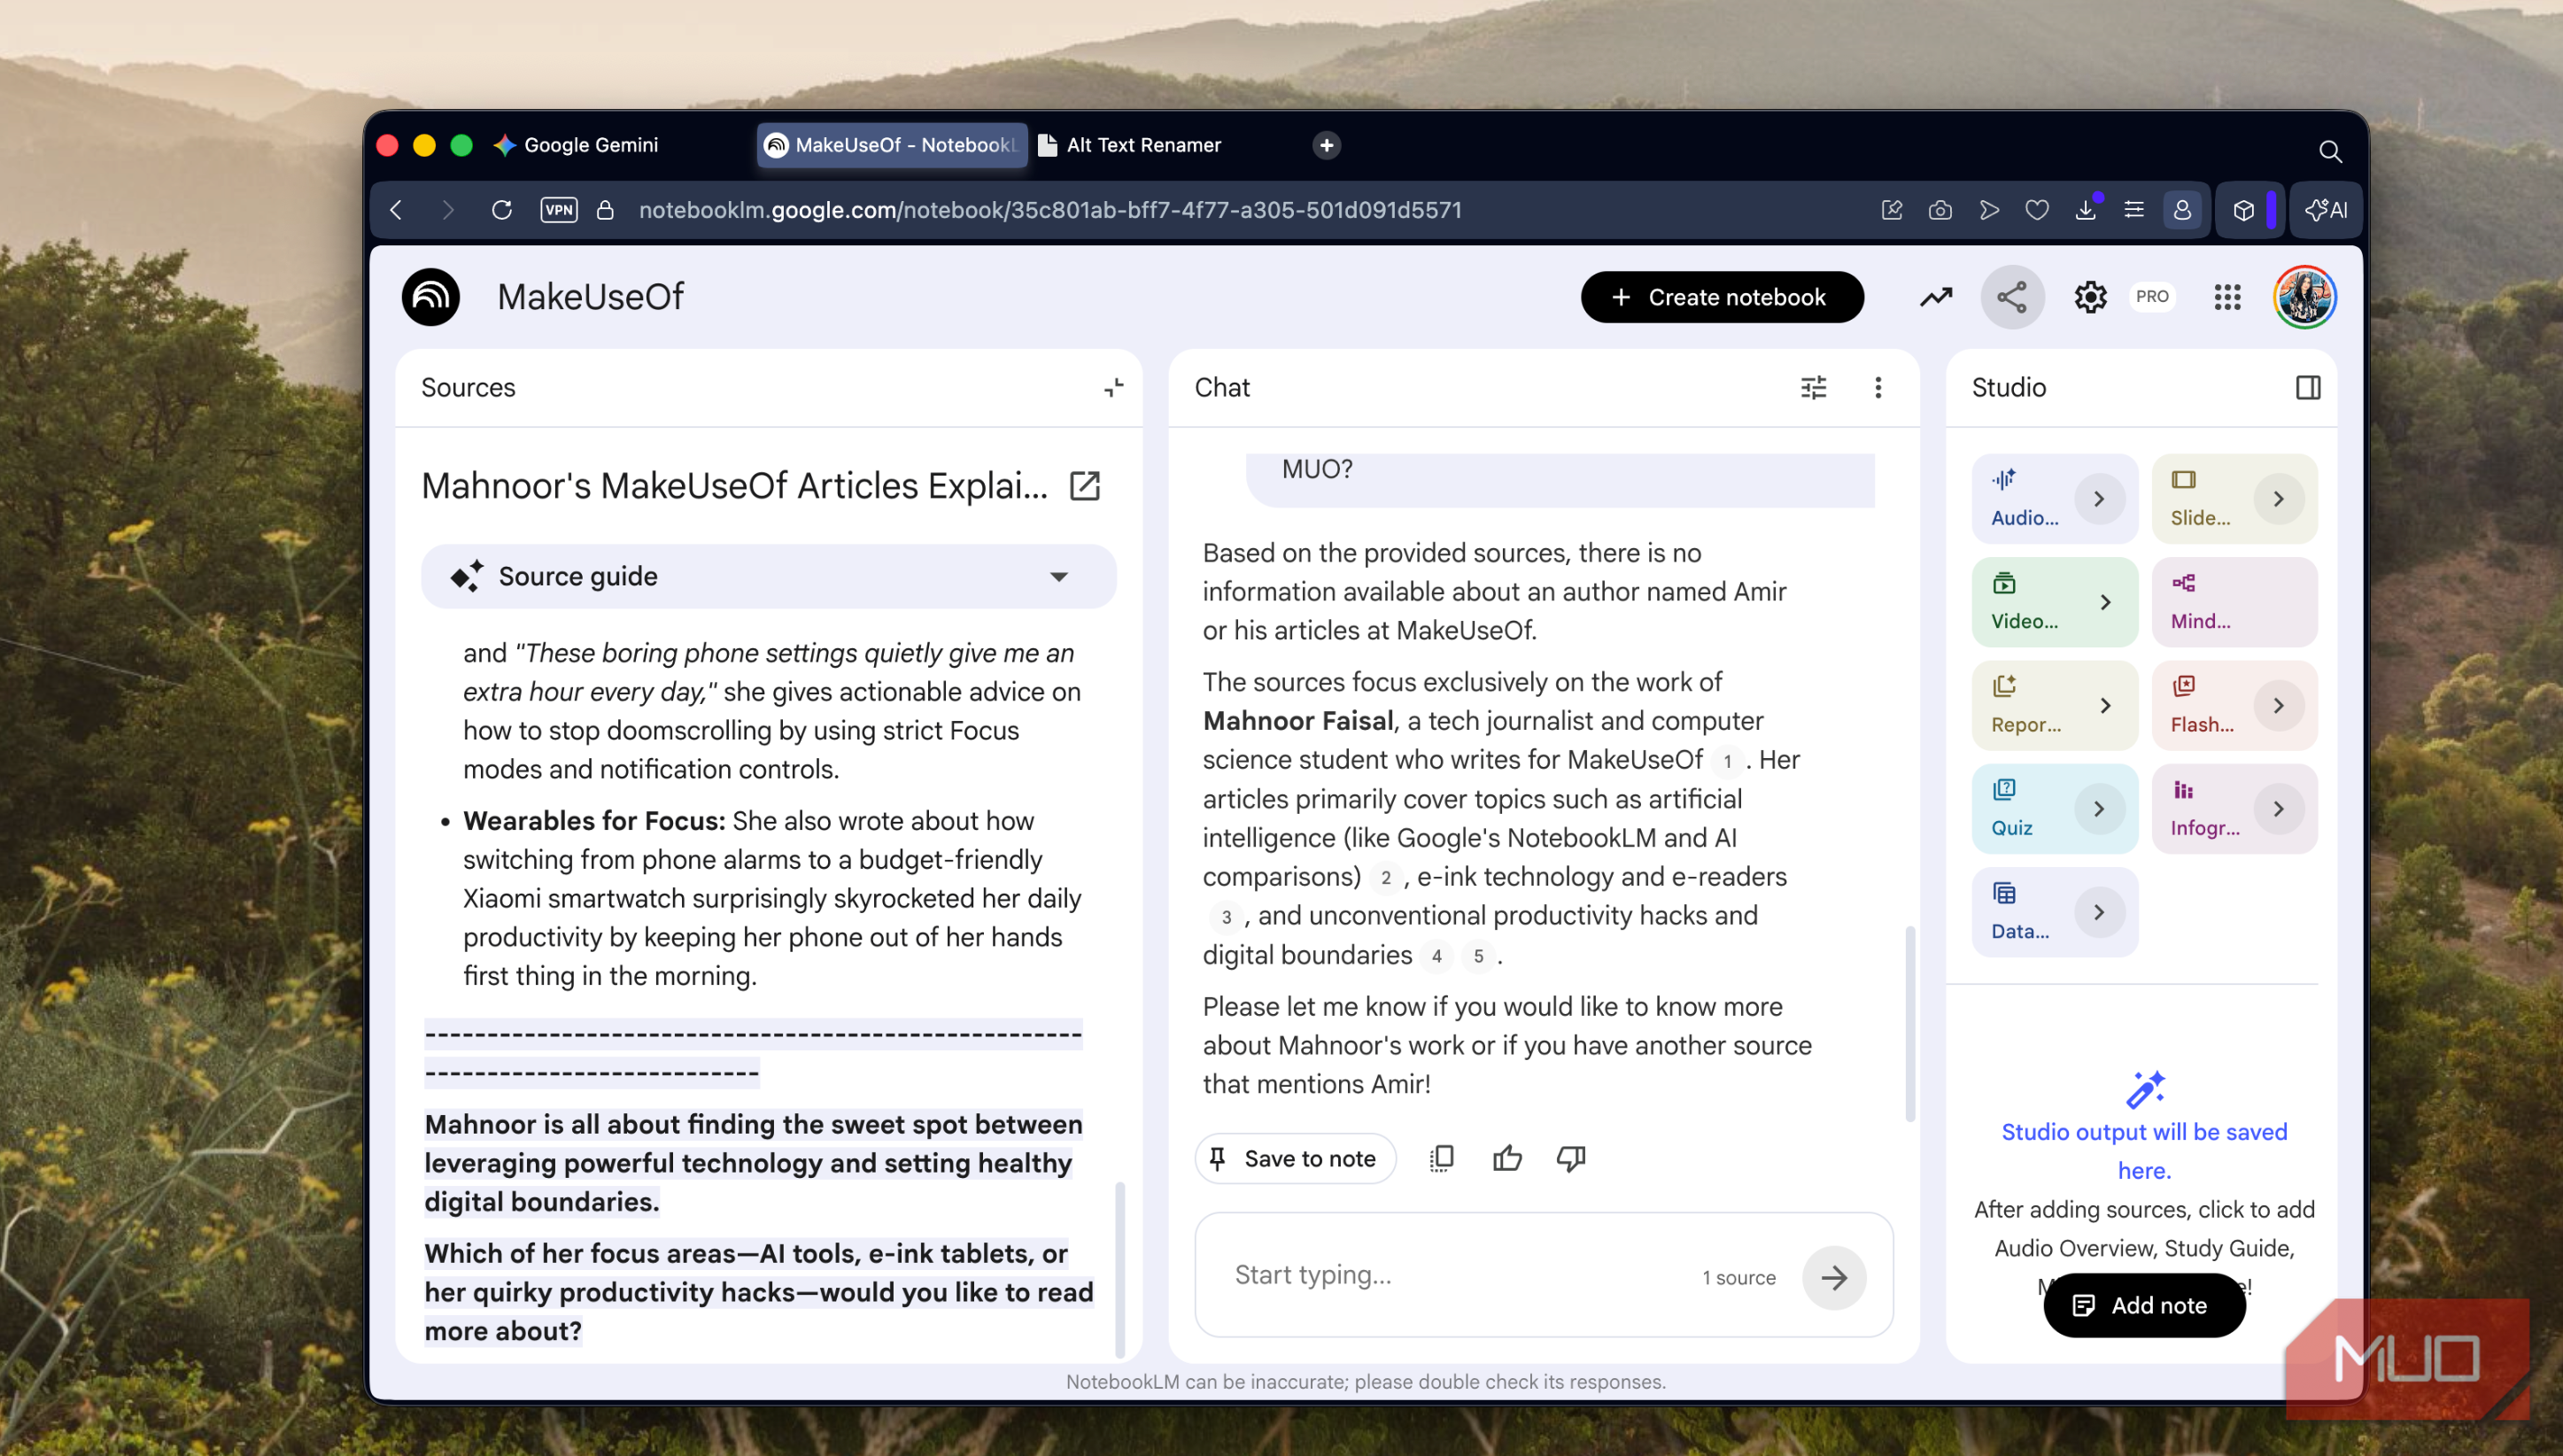Viewport: 2563px width, 1456px height.
Task: Open browser downloads icon
Action: tap(2085, 210)
